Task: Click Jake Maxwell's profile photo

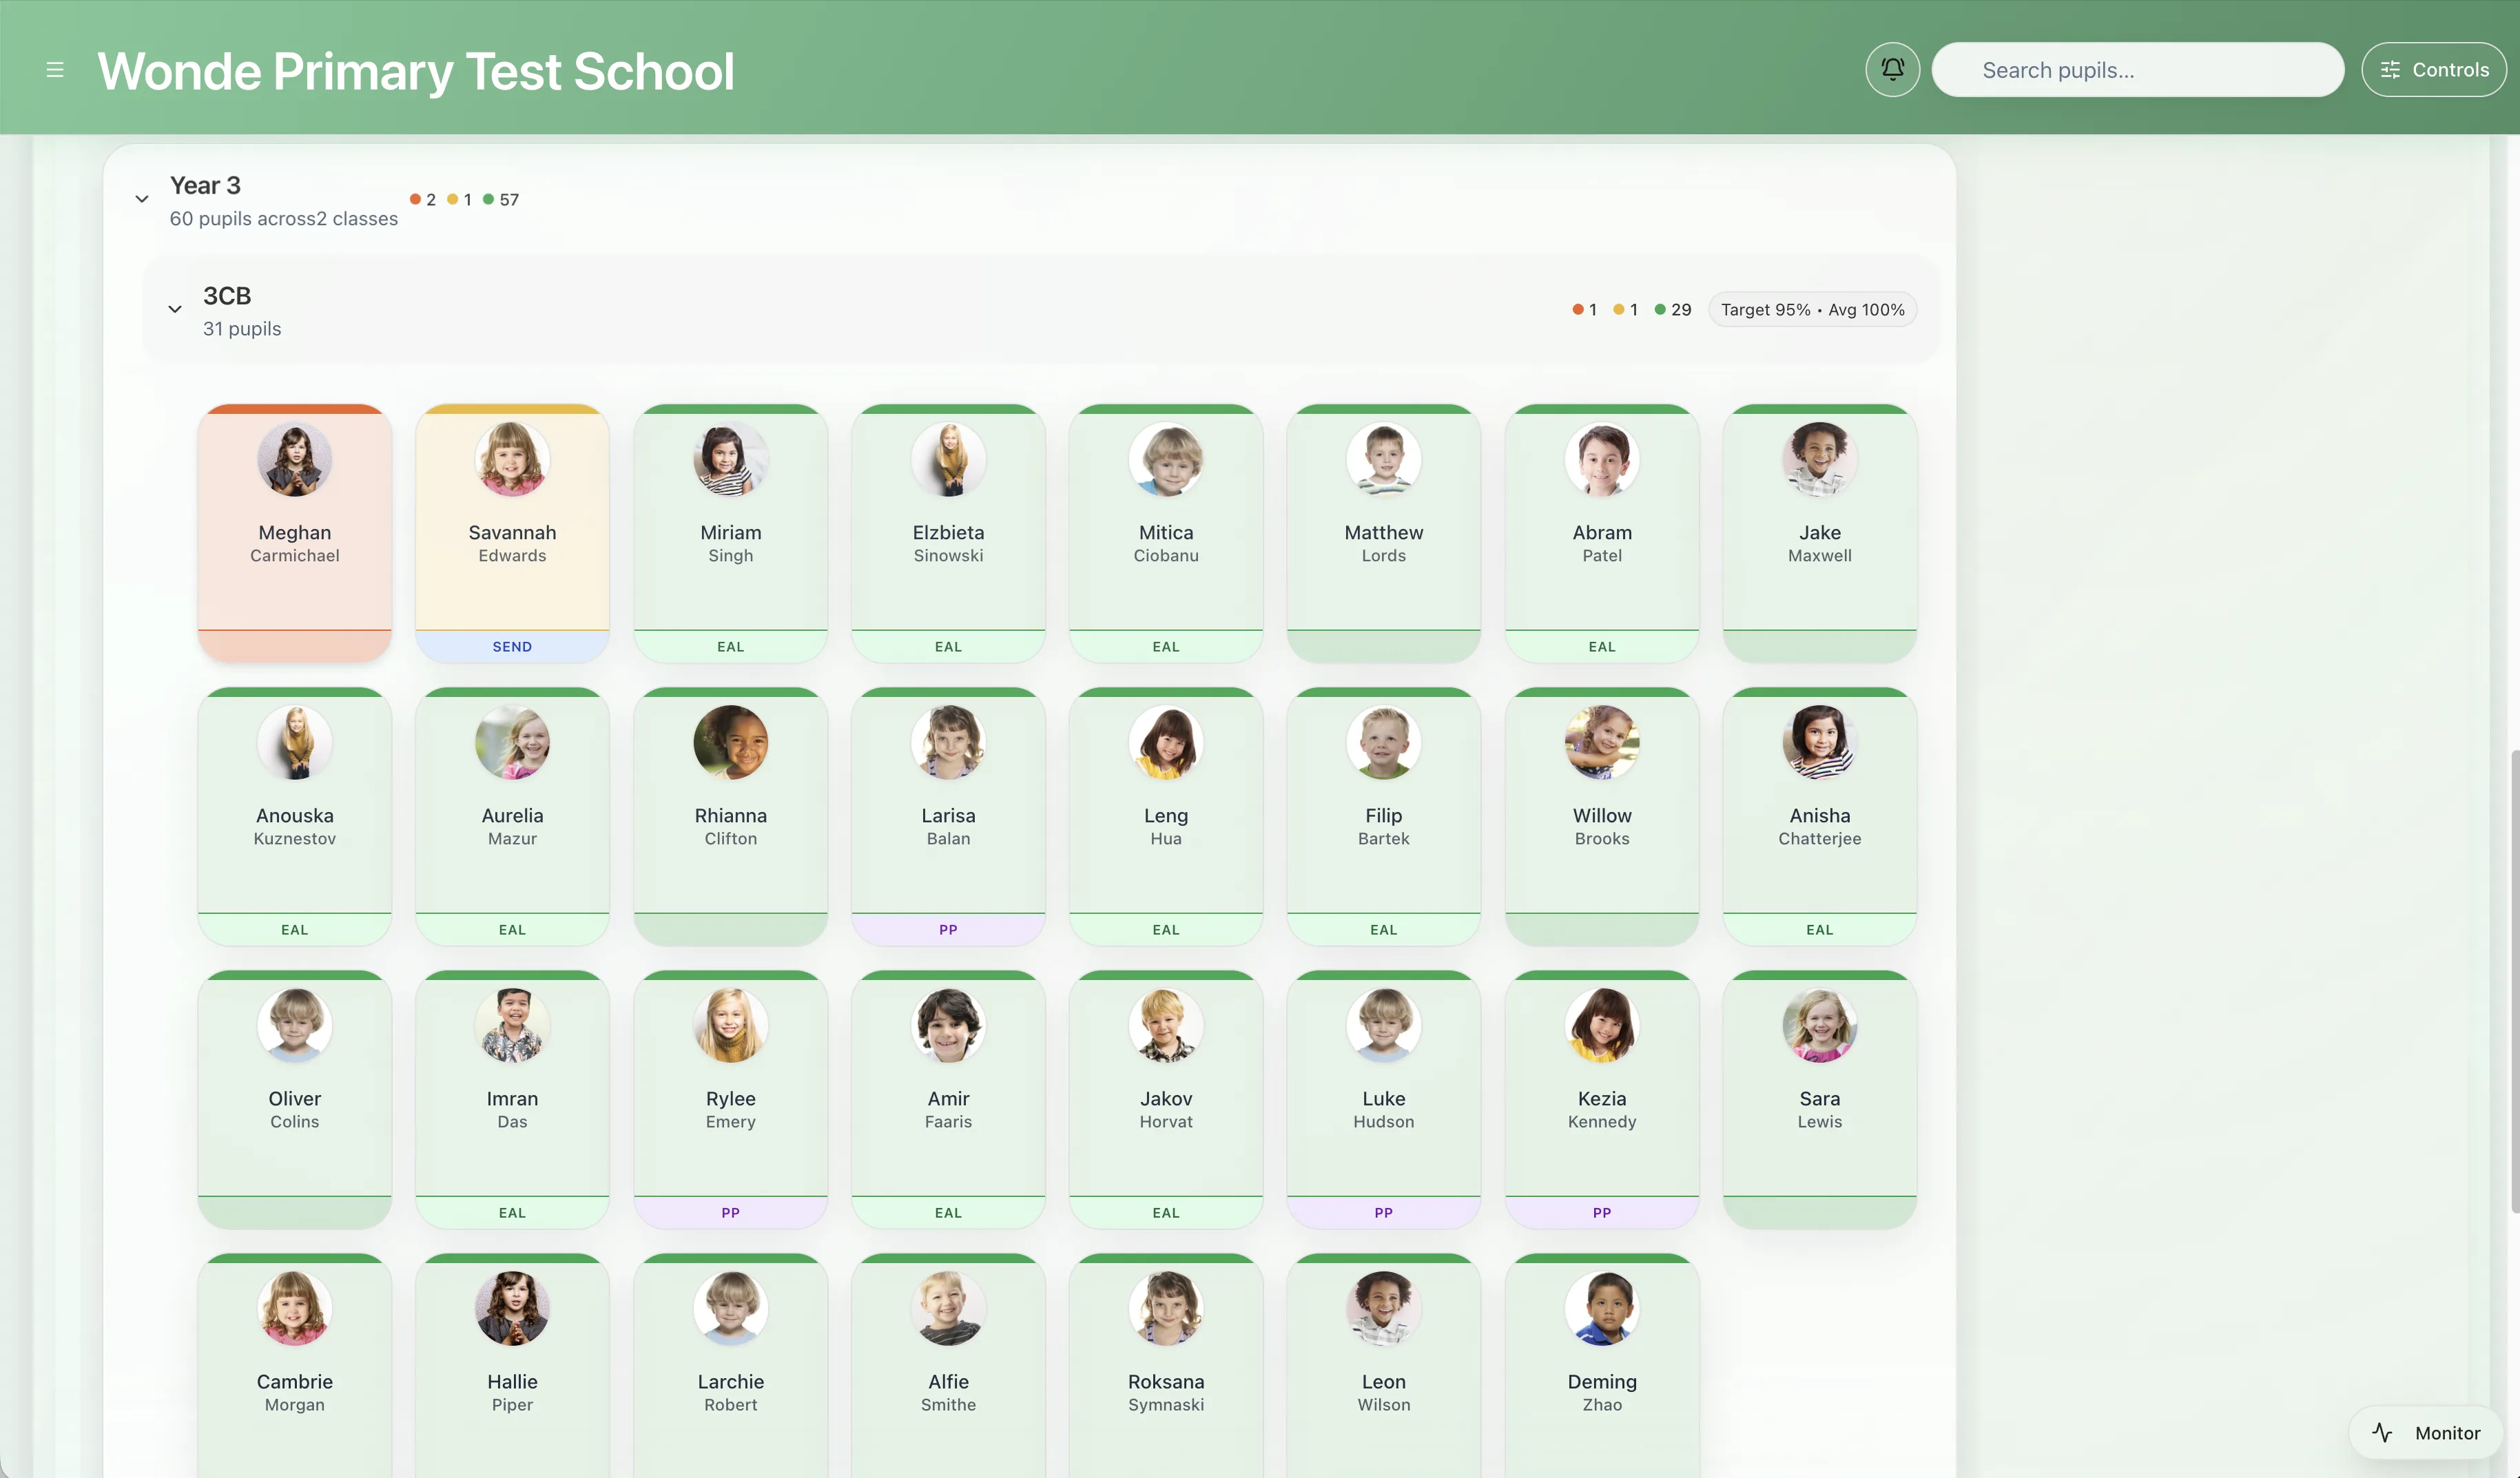Action: [x=1818, y=460]
